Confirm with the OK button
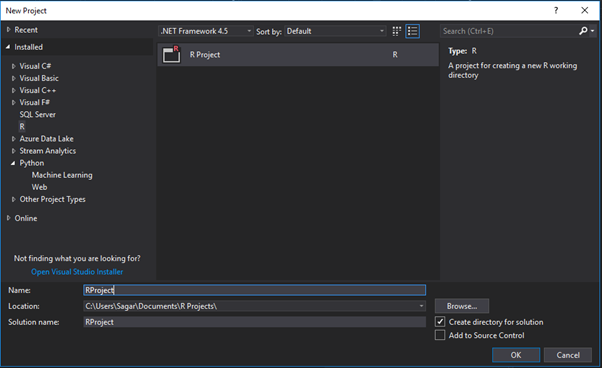 [516, 355]
